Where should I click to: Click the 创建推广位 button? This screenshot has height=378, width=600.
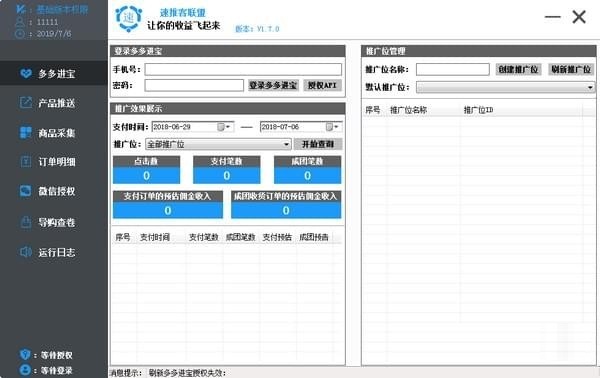coord(518,69)
